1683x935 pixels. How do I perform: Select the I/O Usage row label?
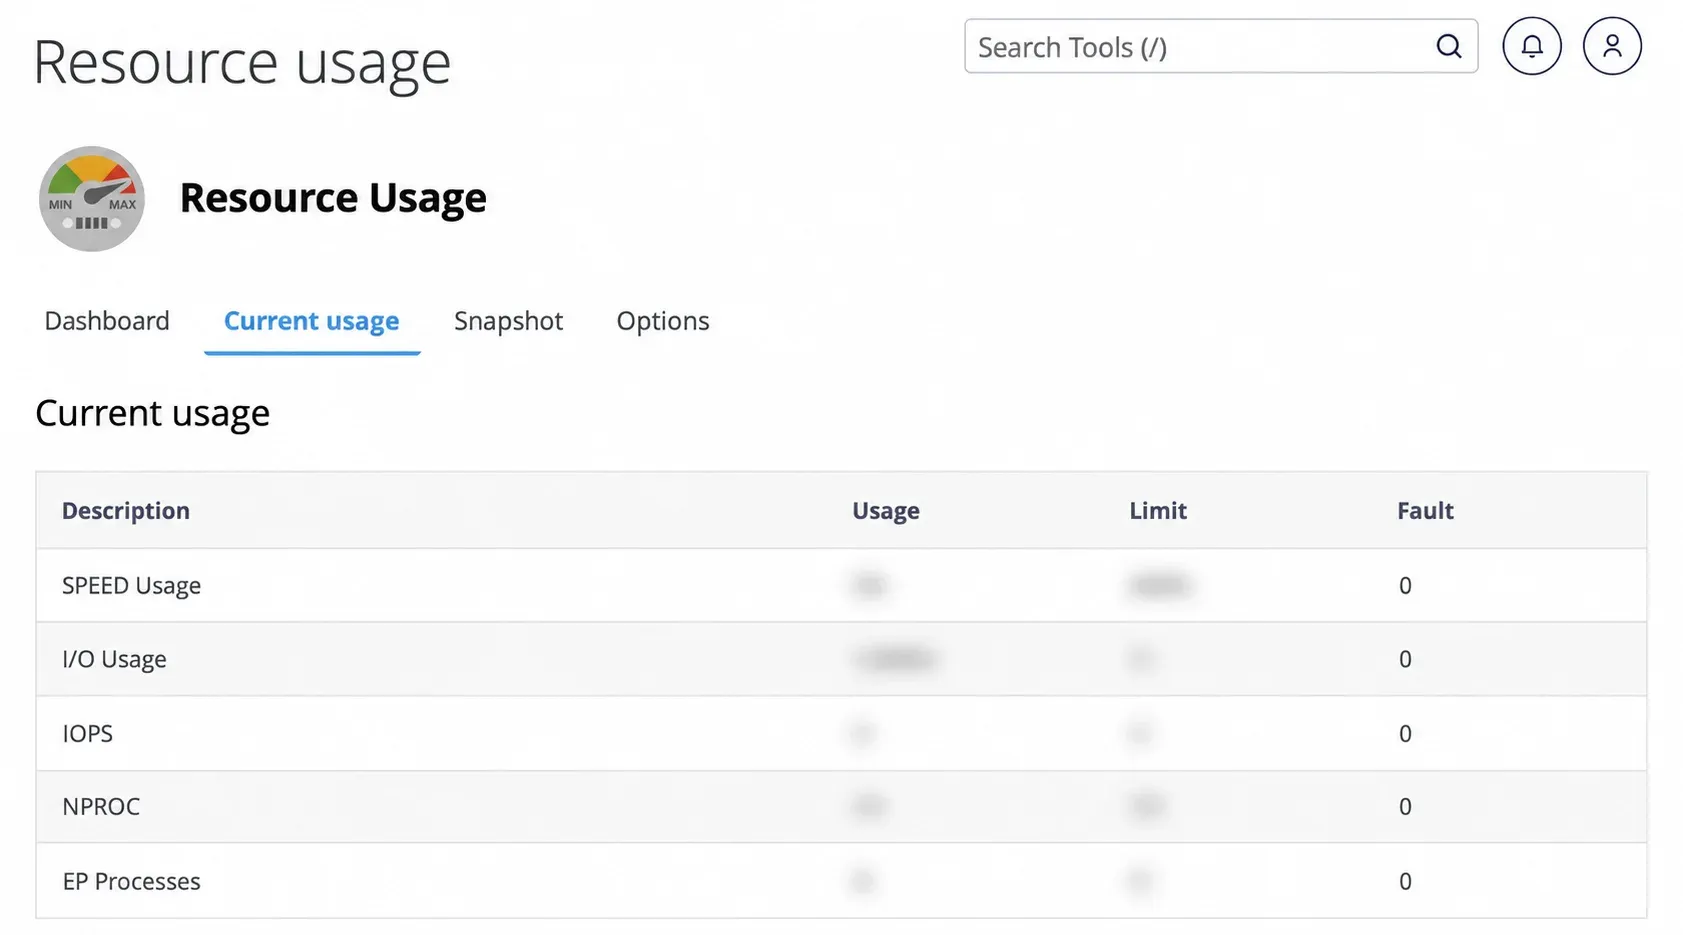(x=114, y=660)
